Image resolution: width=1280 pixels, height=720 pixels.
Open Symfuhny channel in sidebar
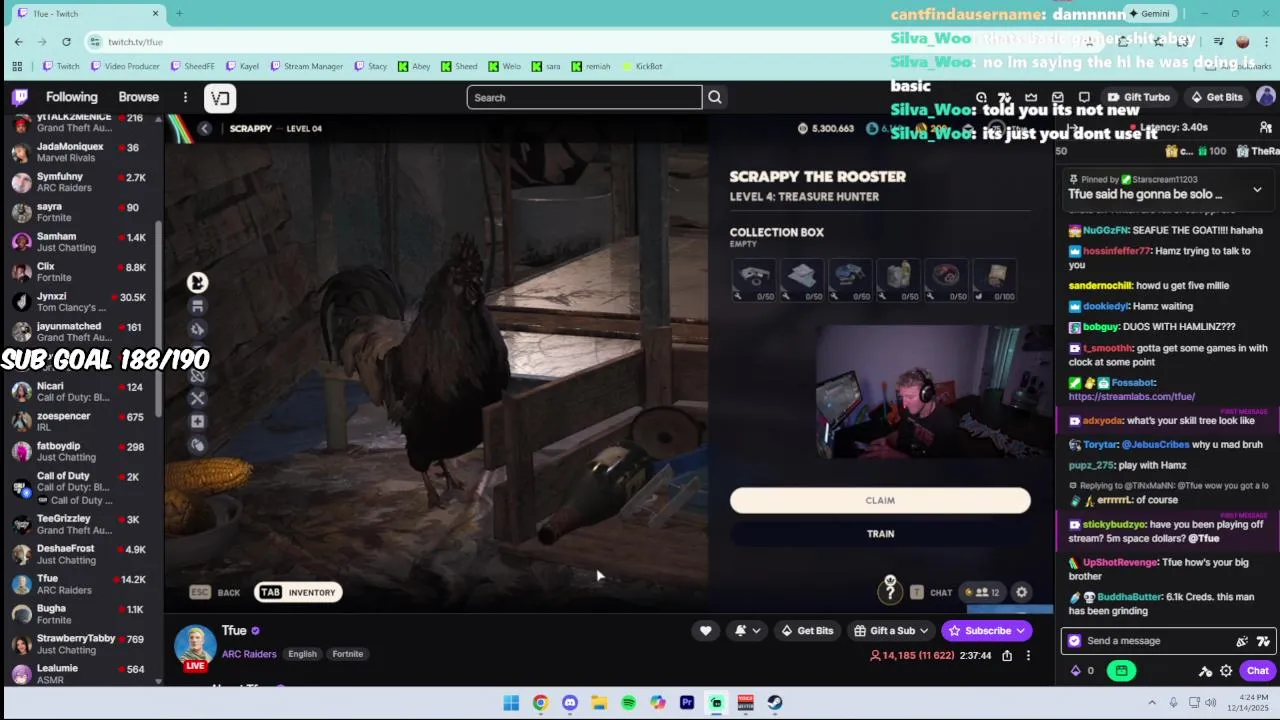click(80, 182)
